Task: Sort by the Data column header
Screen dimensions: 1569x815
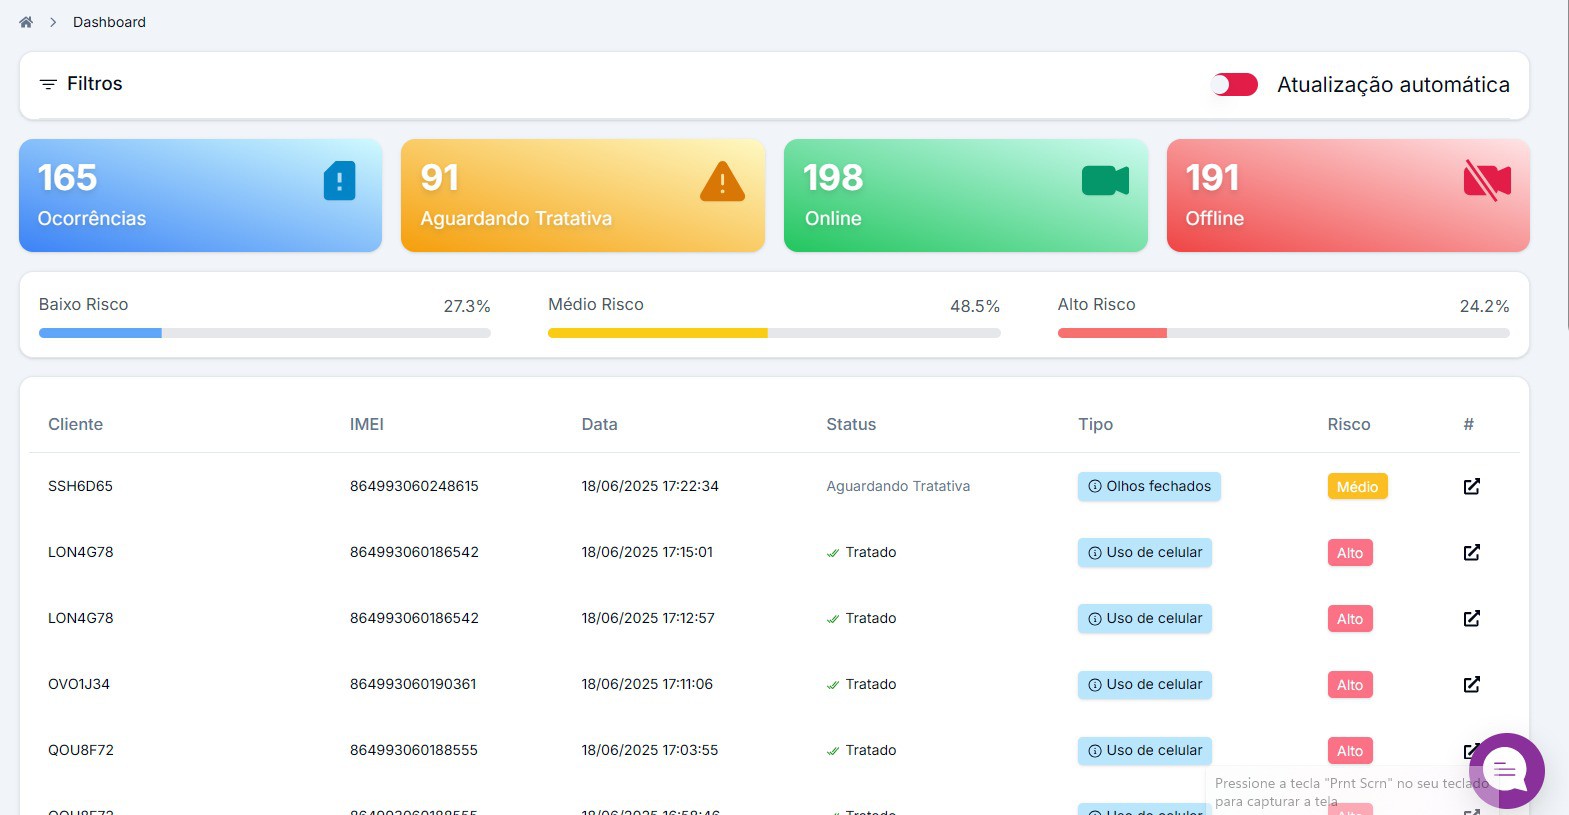Action: pos(599,424)
